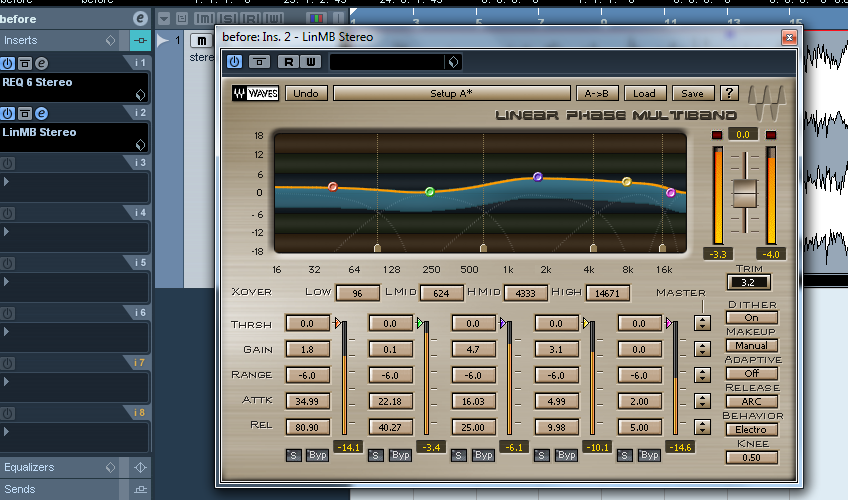Open the Waves help question mark

[x=729, y=94]
